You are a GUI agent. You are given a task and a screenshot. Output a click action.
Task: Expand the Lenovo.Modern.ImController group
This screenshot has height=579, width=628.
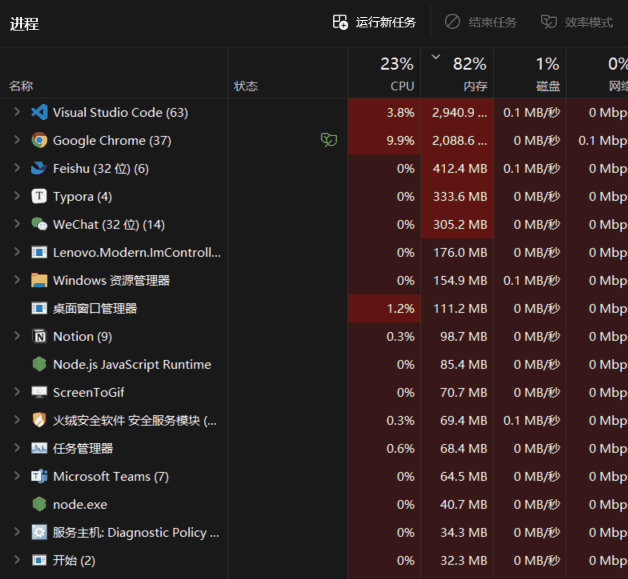17,251
